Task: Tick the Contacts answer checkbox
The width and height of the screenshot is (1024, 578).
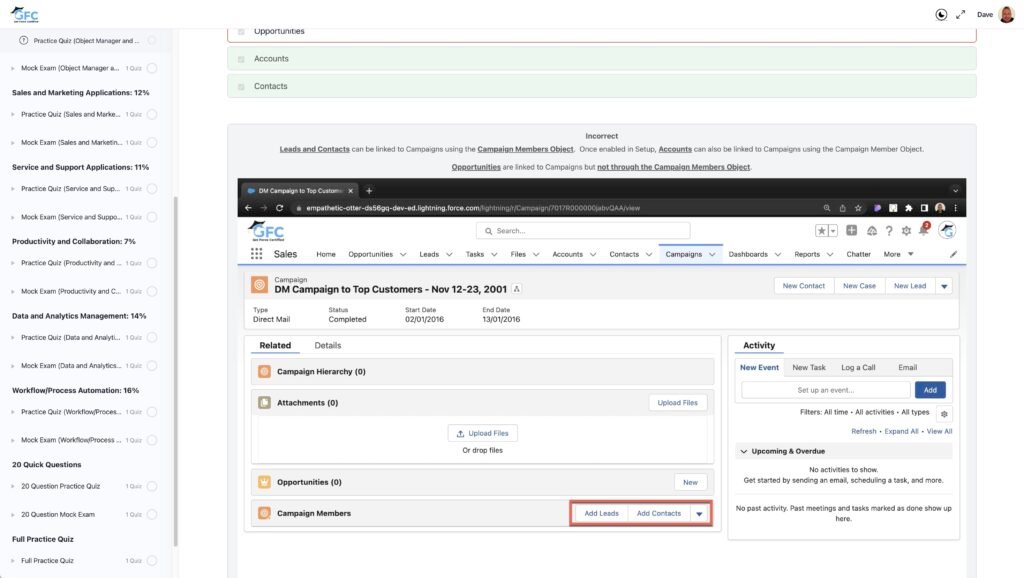Action: (242, 87)
